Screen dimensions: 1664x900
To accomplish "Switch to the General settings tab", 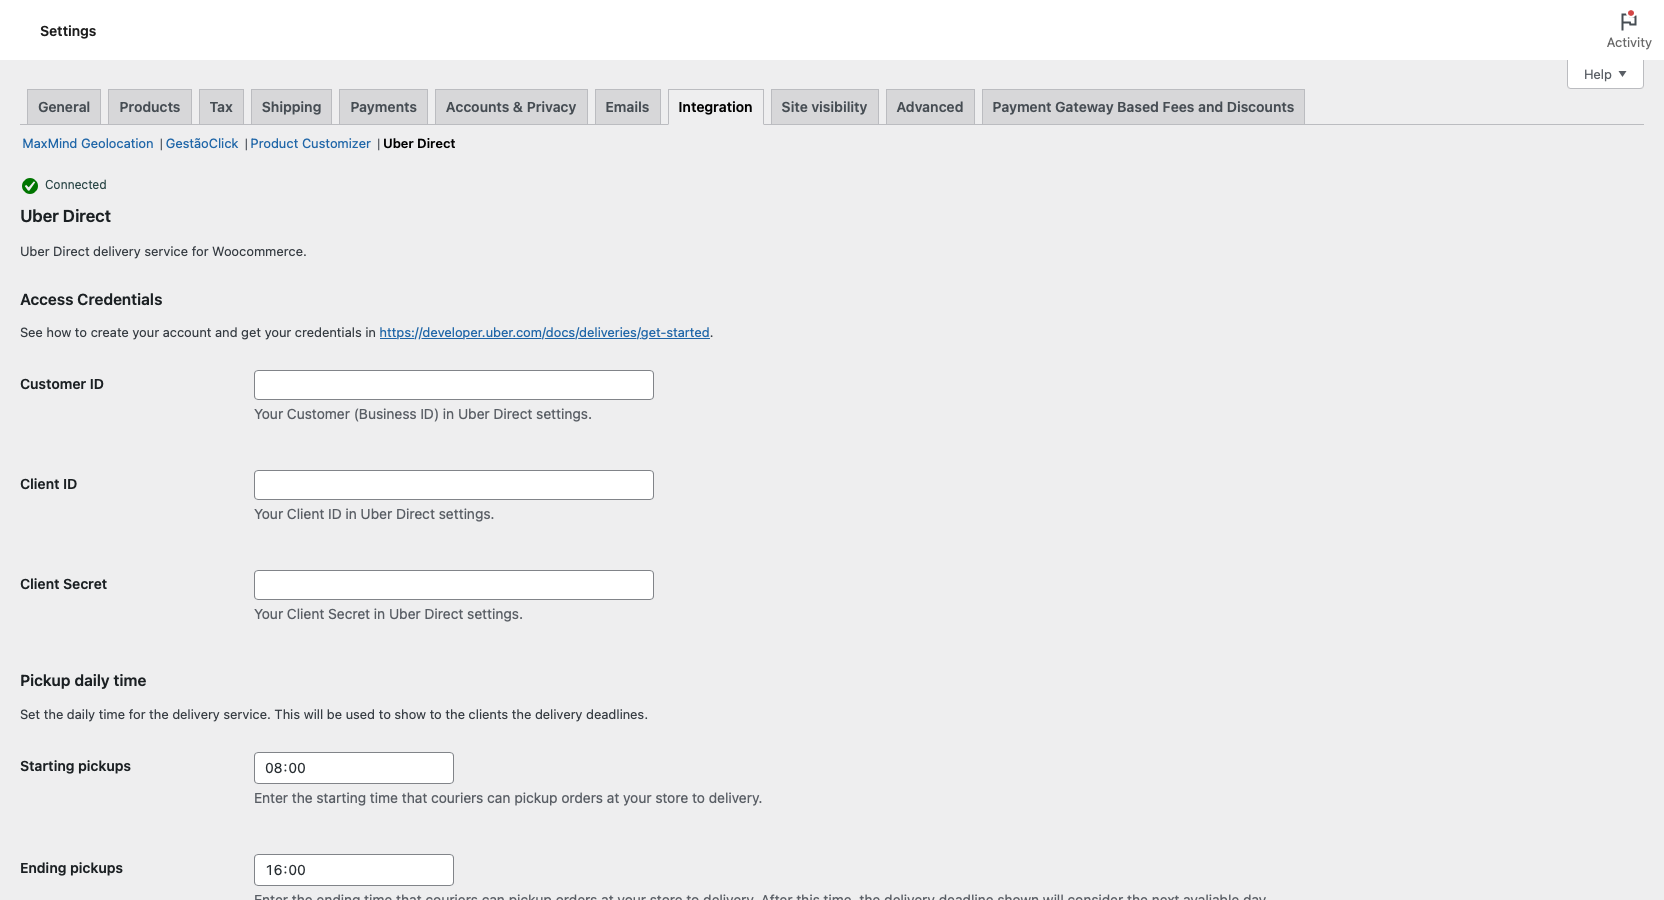I will point(63,106).
